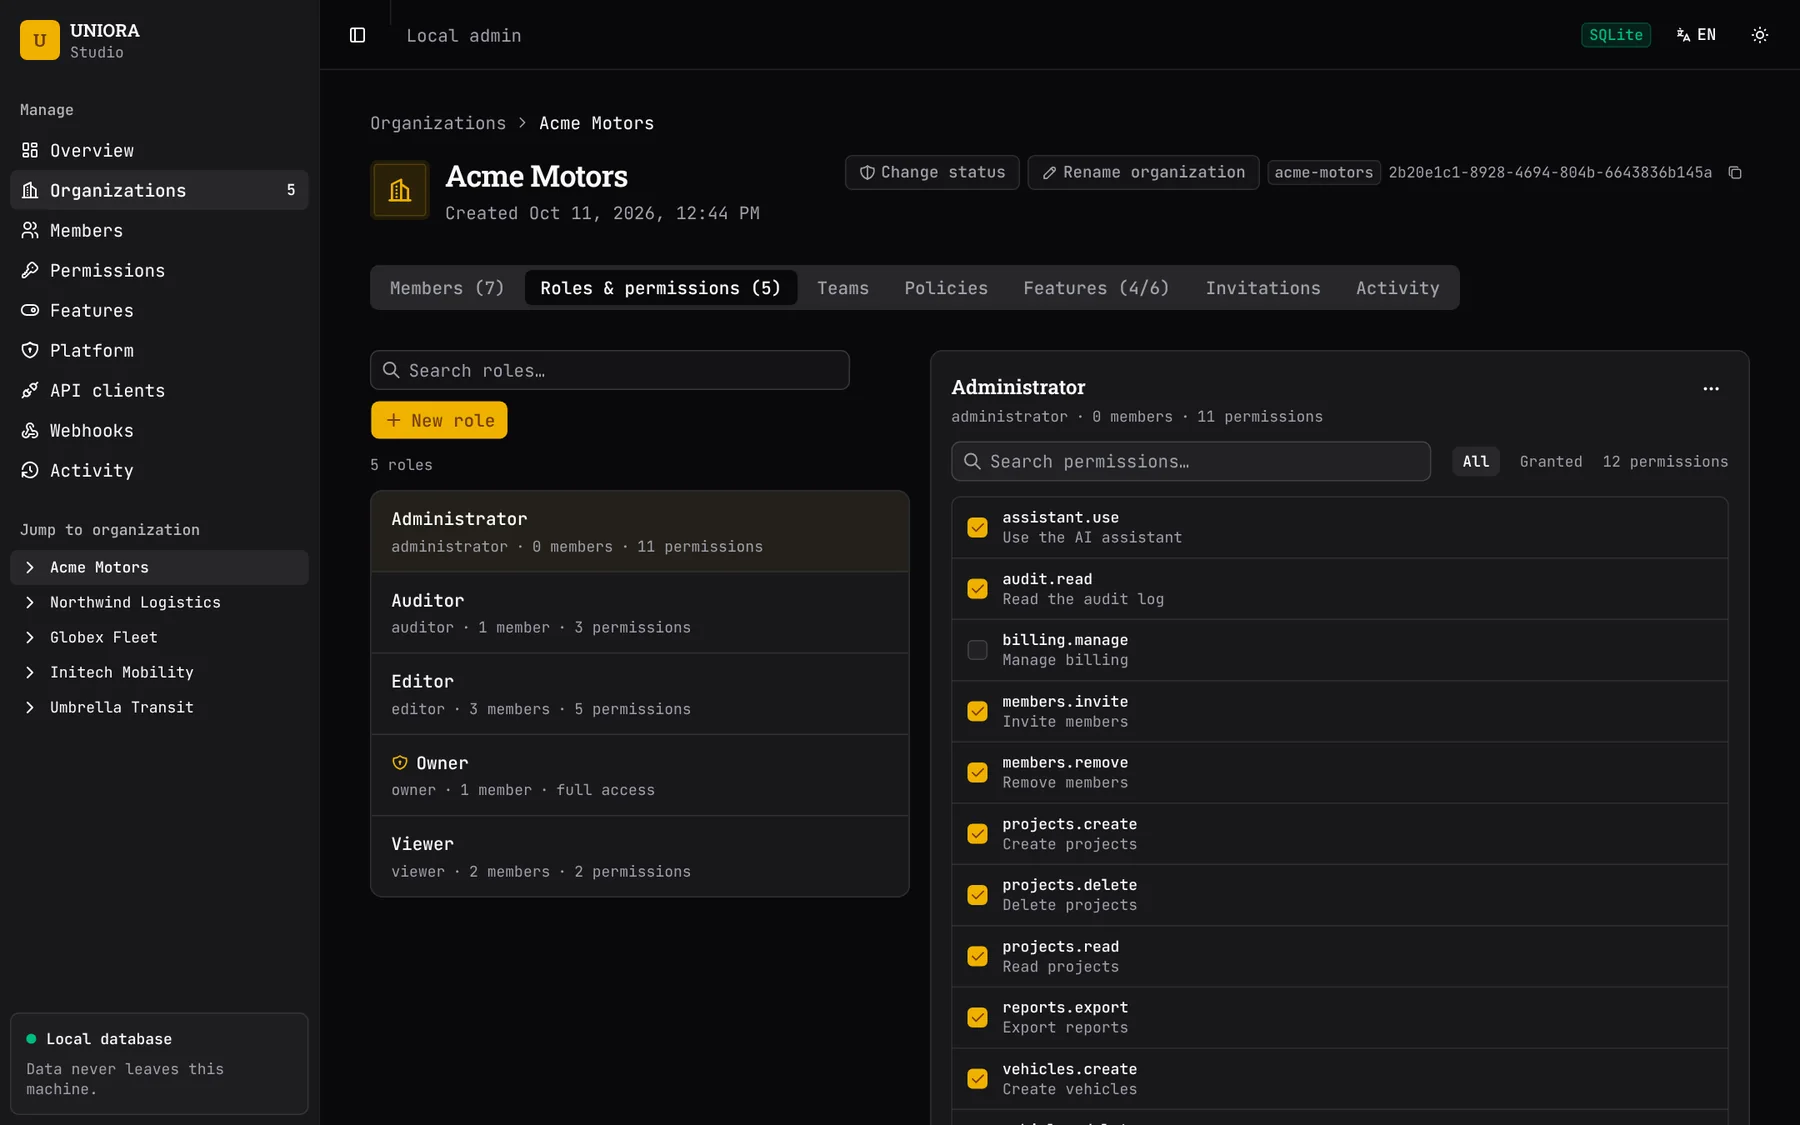Copy the organization UUID

click(x=1735, y=173)
